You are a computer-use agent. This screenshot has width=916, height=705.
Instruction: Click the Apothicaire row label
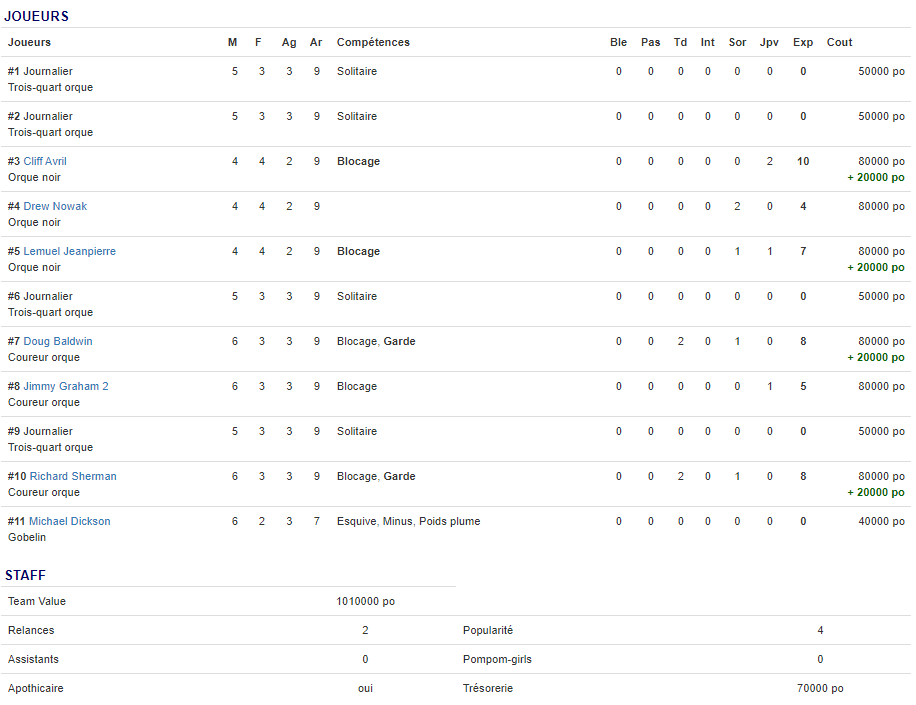pos(35,688)
